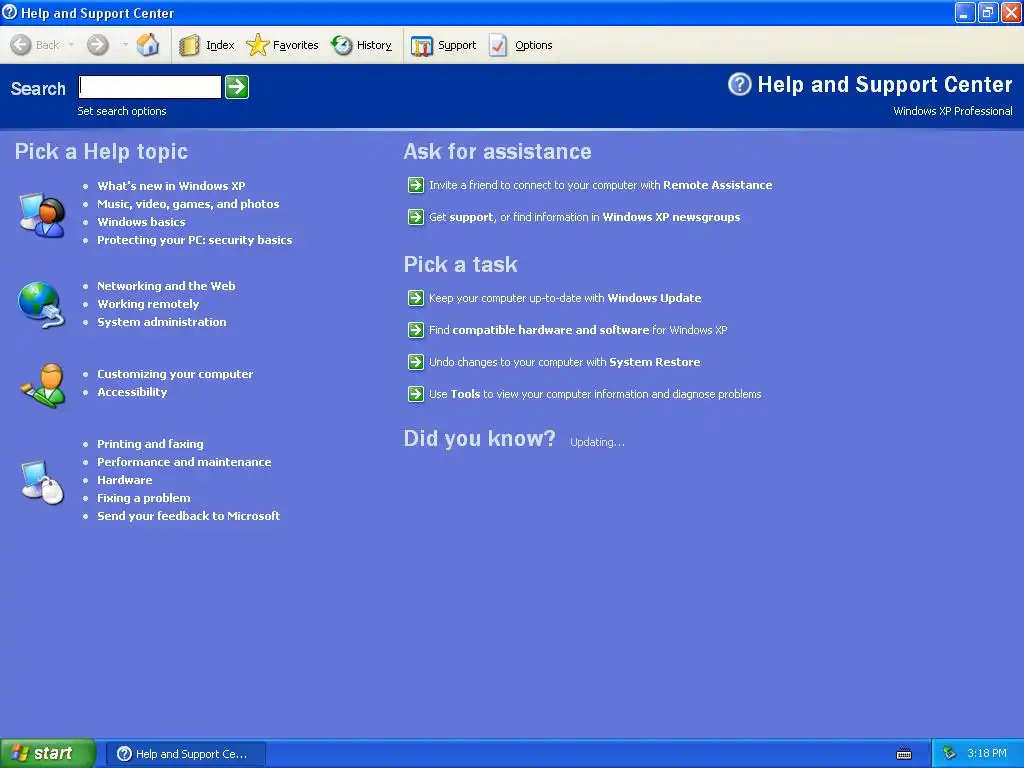Click the Updating... status text
Image resolution: width=1024 pixels, height=768 pixels.
(597, 442)
